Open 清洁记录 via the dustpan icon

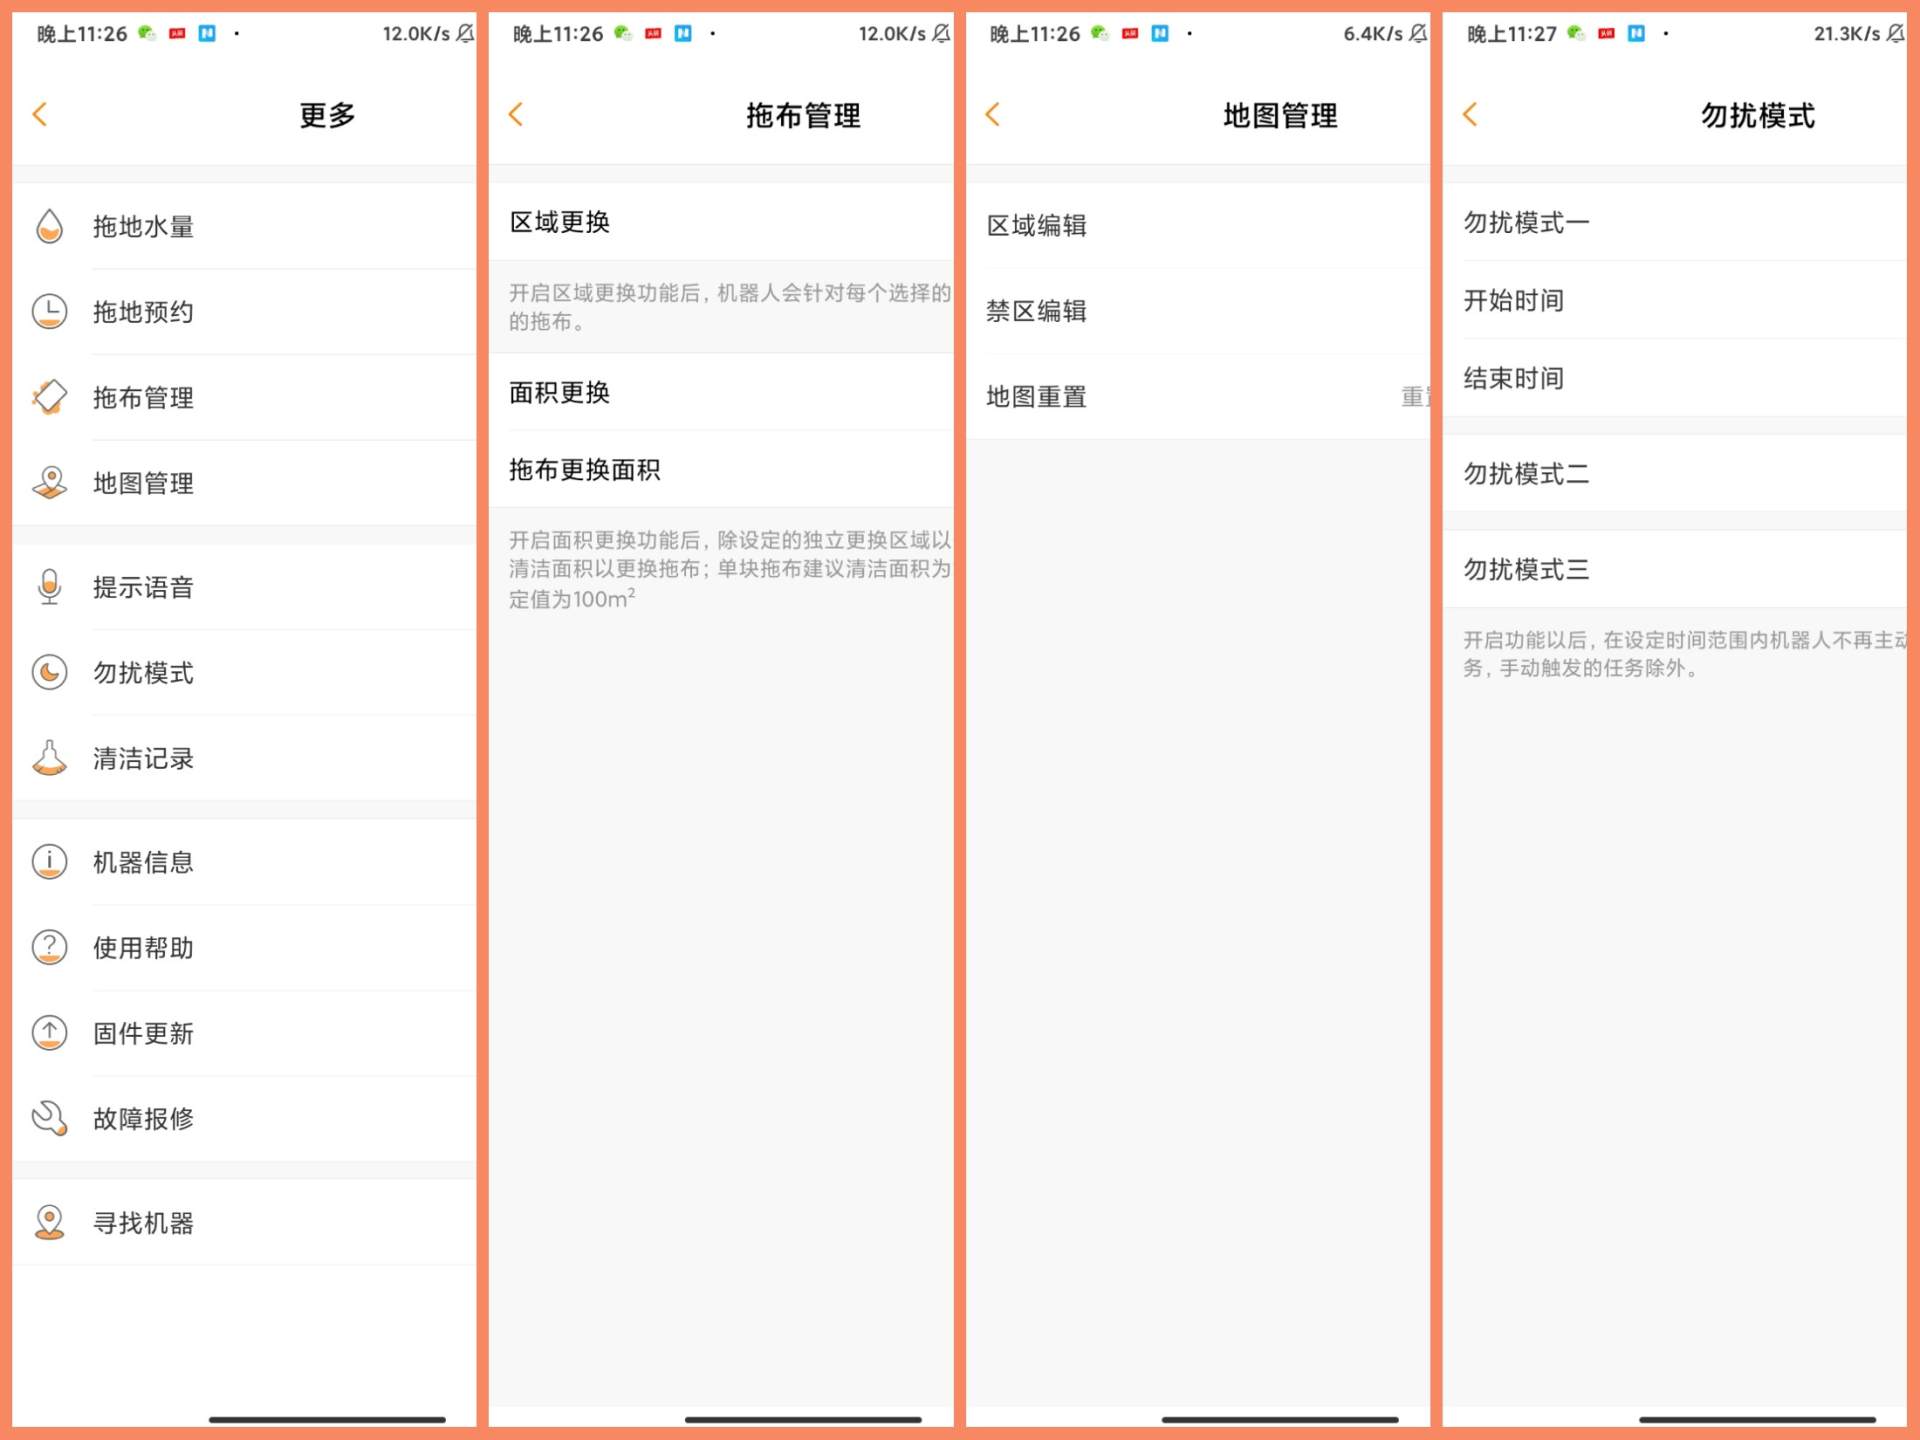(x=48, y=758)
